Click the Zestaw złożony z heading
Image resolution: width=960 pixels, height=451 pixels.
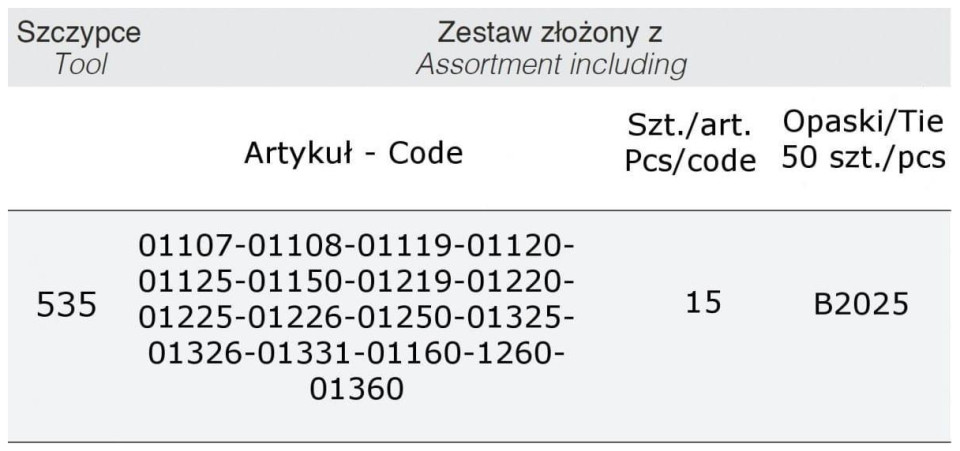tap(550, 32)
